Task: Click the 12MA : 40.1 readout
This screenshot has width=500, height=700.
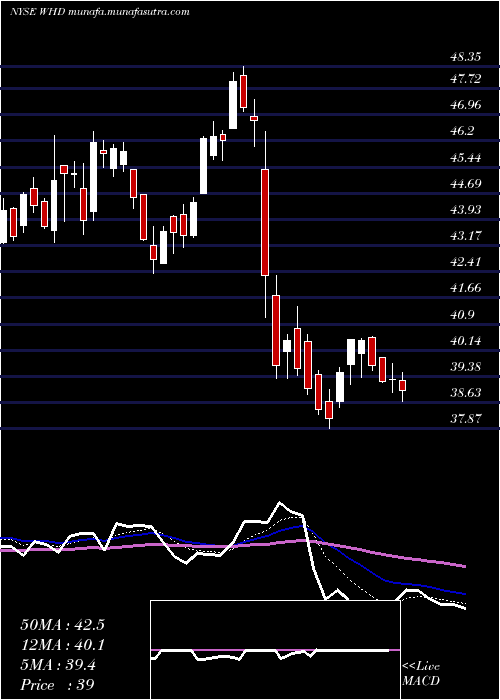Action: pyautogui.click(x=62, y=645)
